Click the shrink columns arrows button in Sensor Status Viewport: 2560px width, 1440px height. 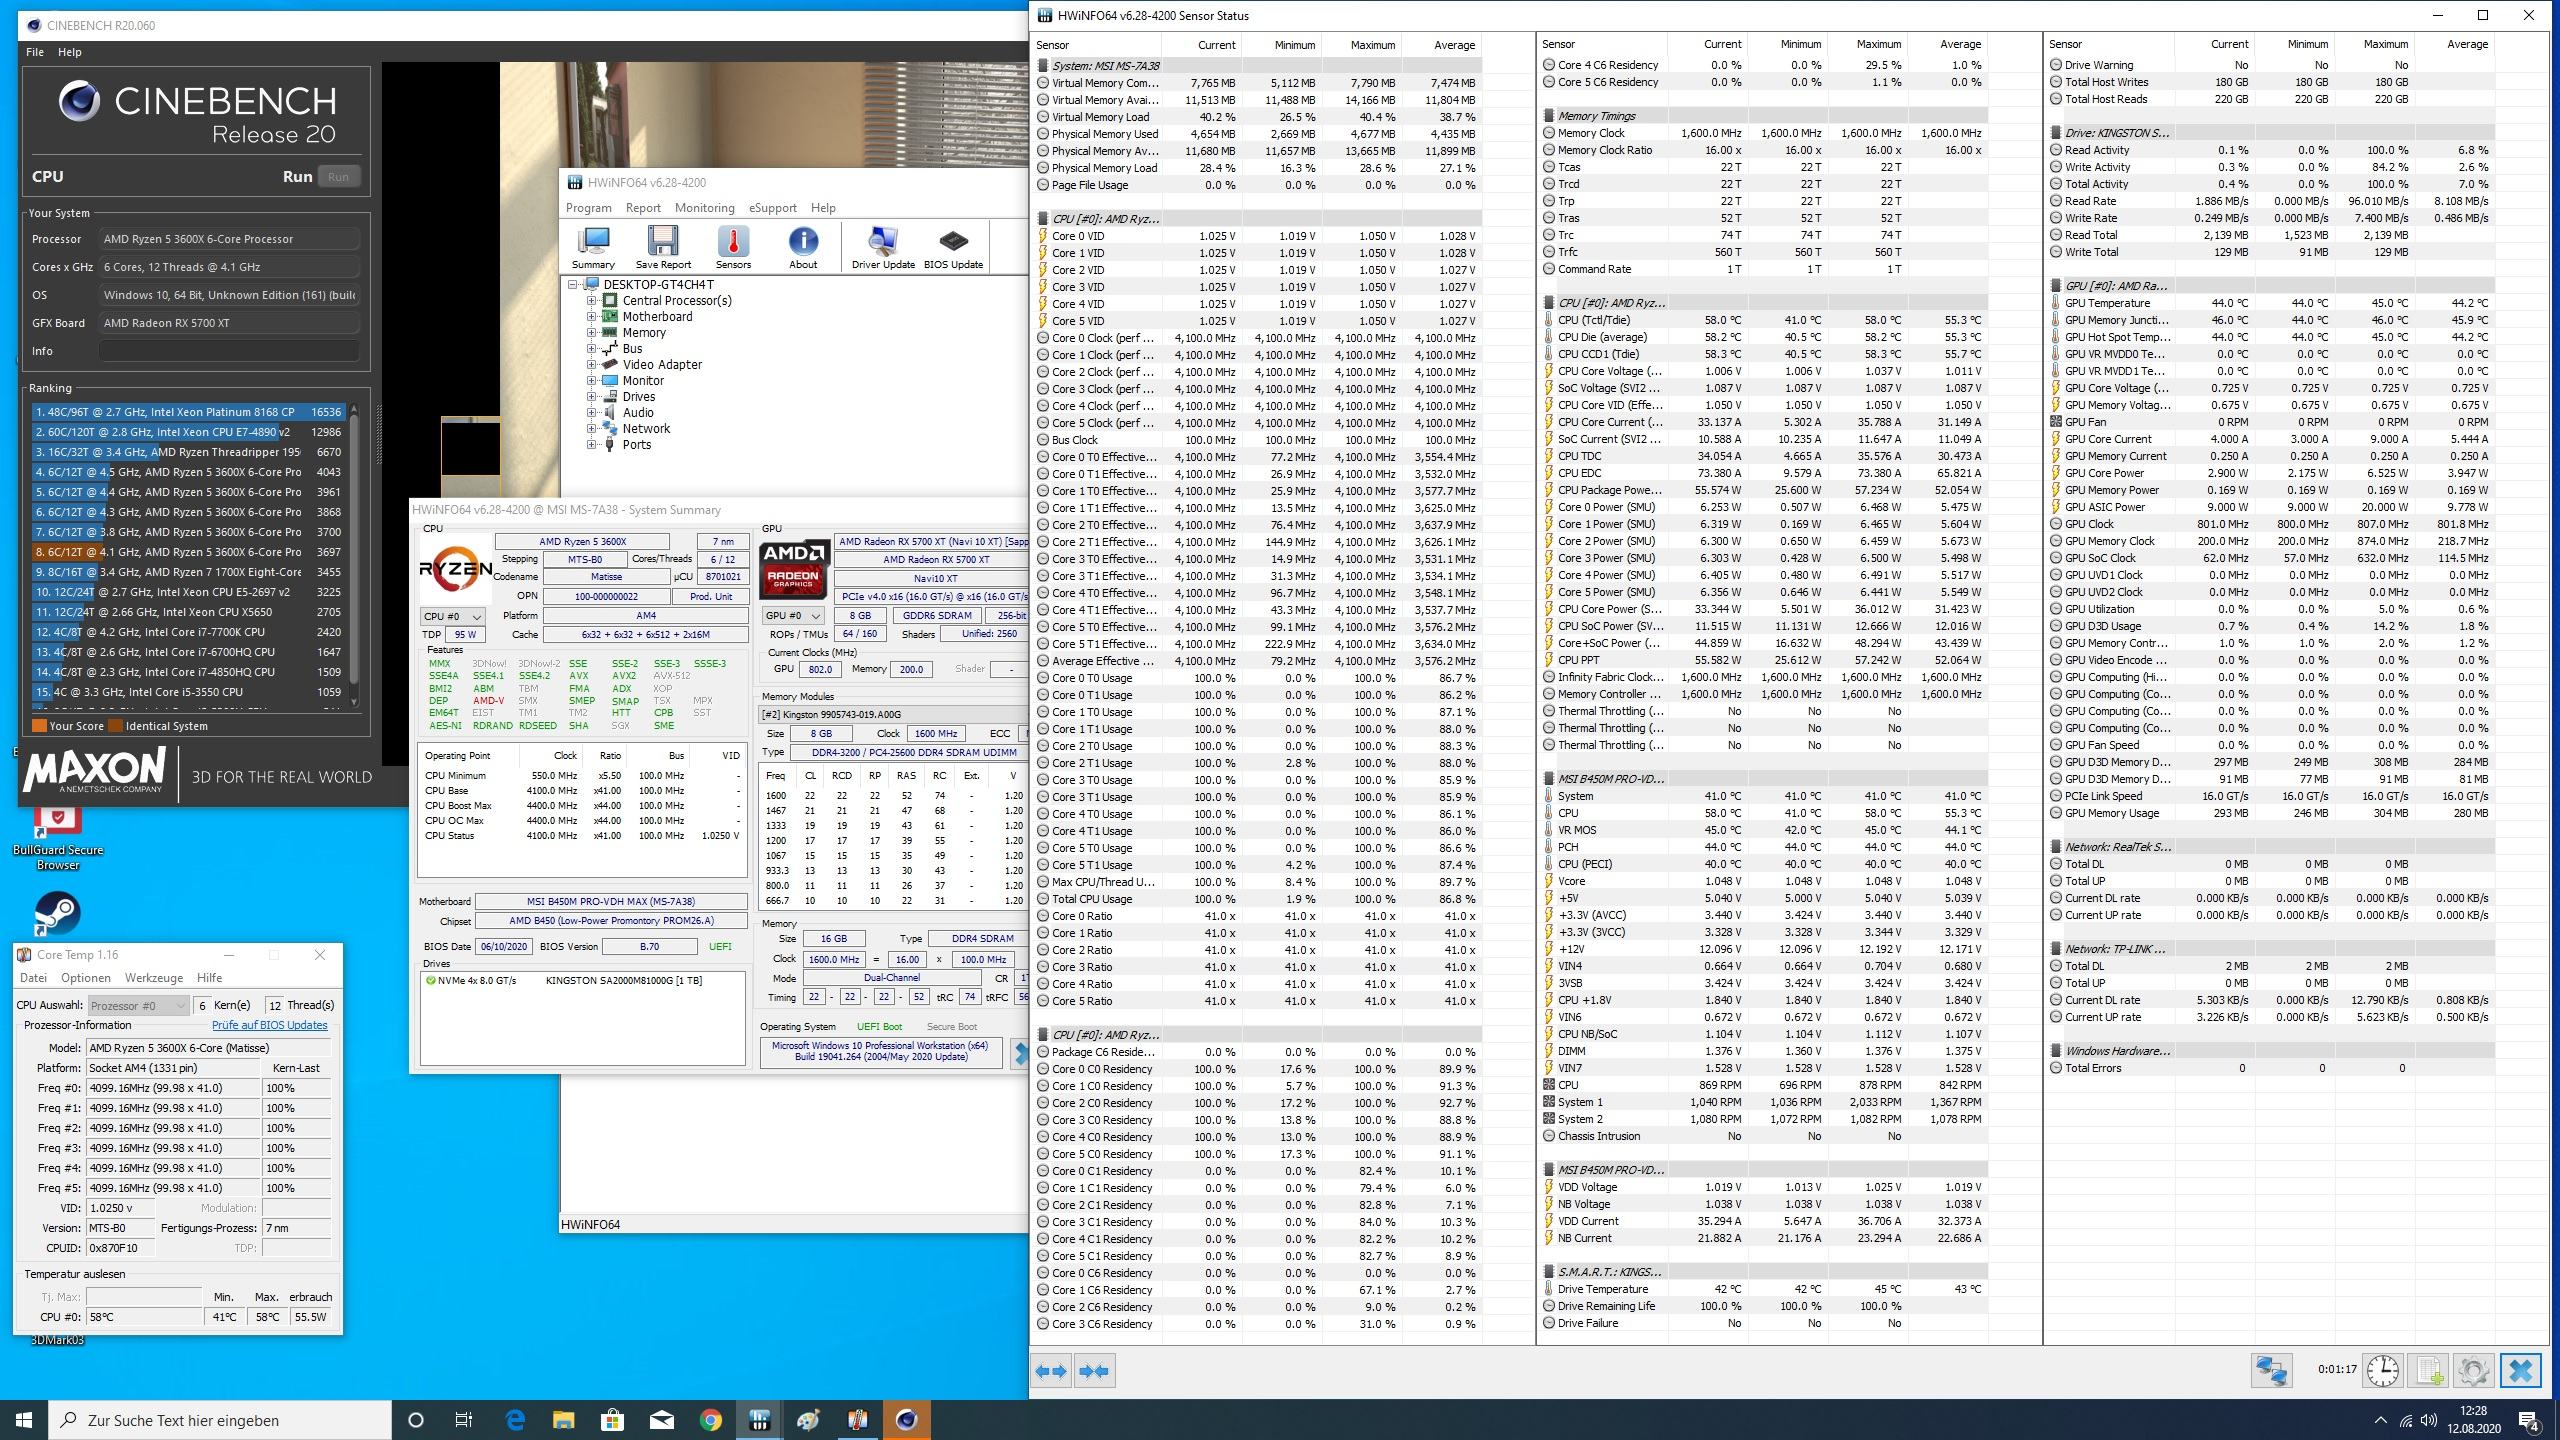click(x=1094, y=1371)
